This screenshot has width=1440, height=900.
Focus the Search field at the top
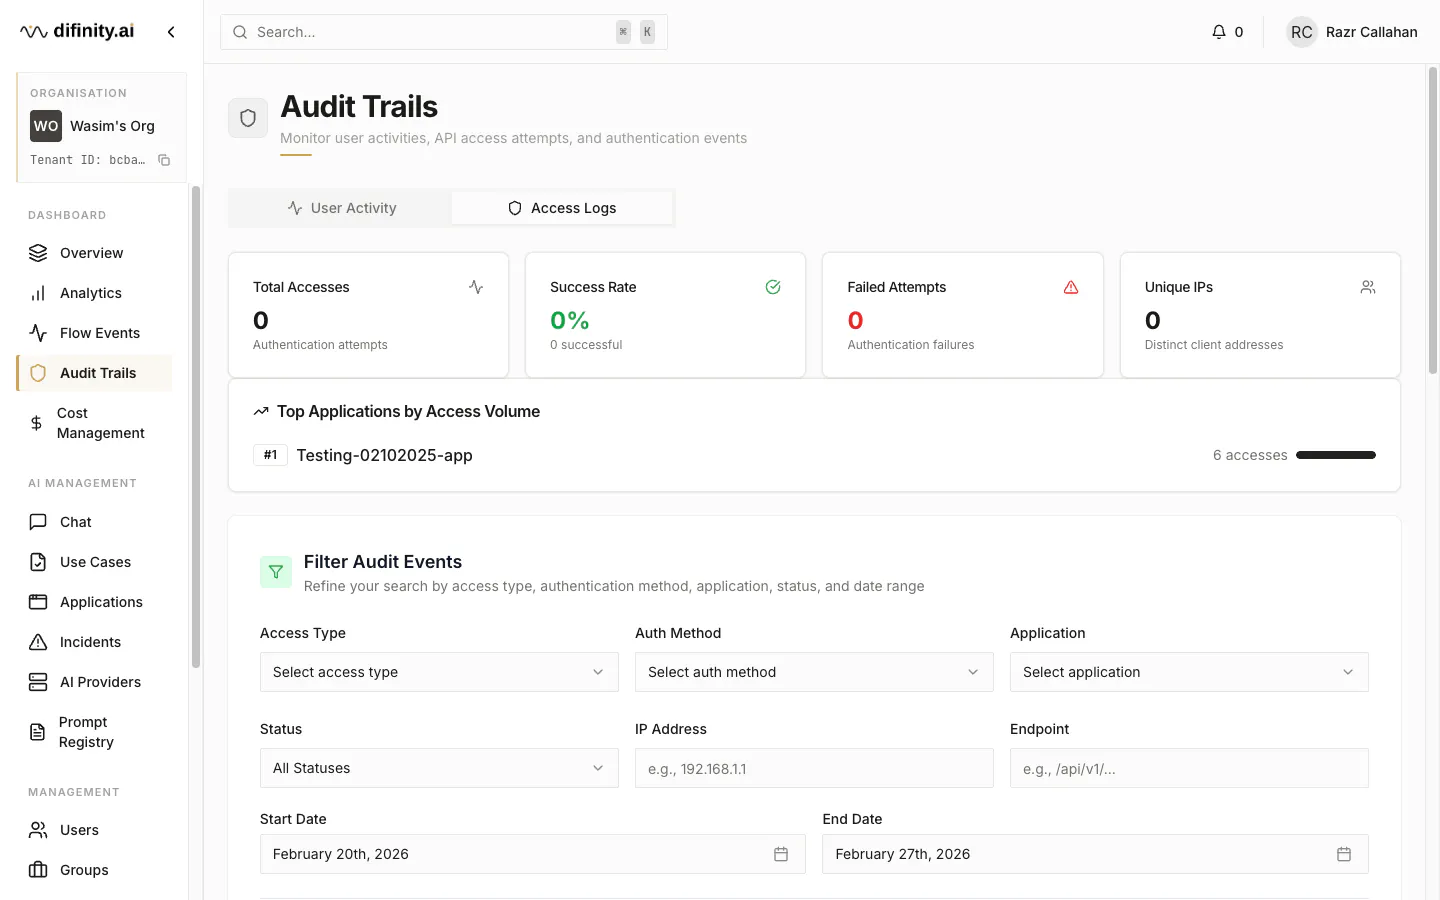pos(444,32)
